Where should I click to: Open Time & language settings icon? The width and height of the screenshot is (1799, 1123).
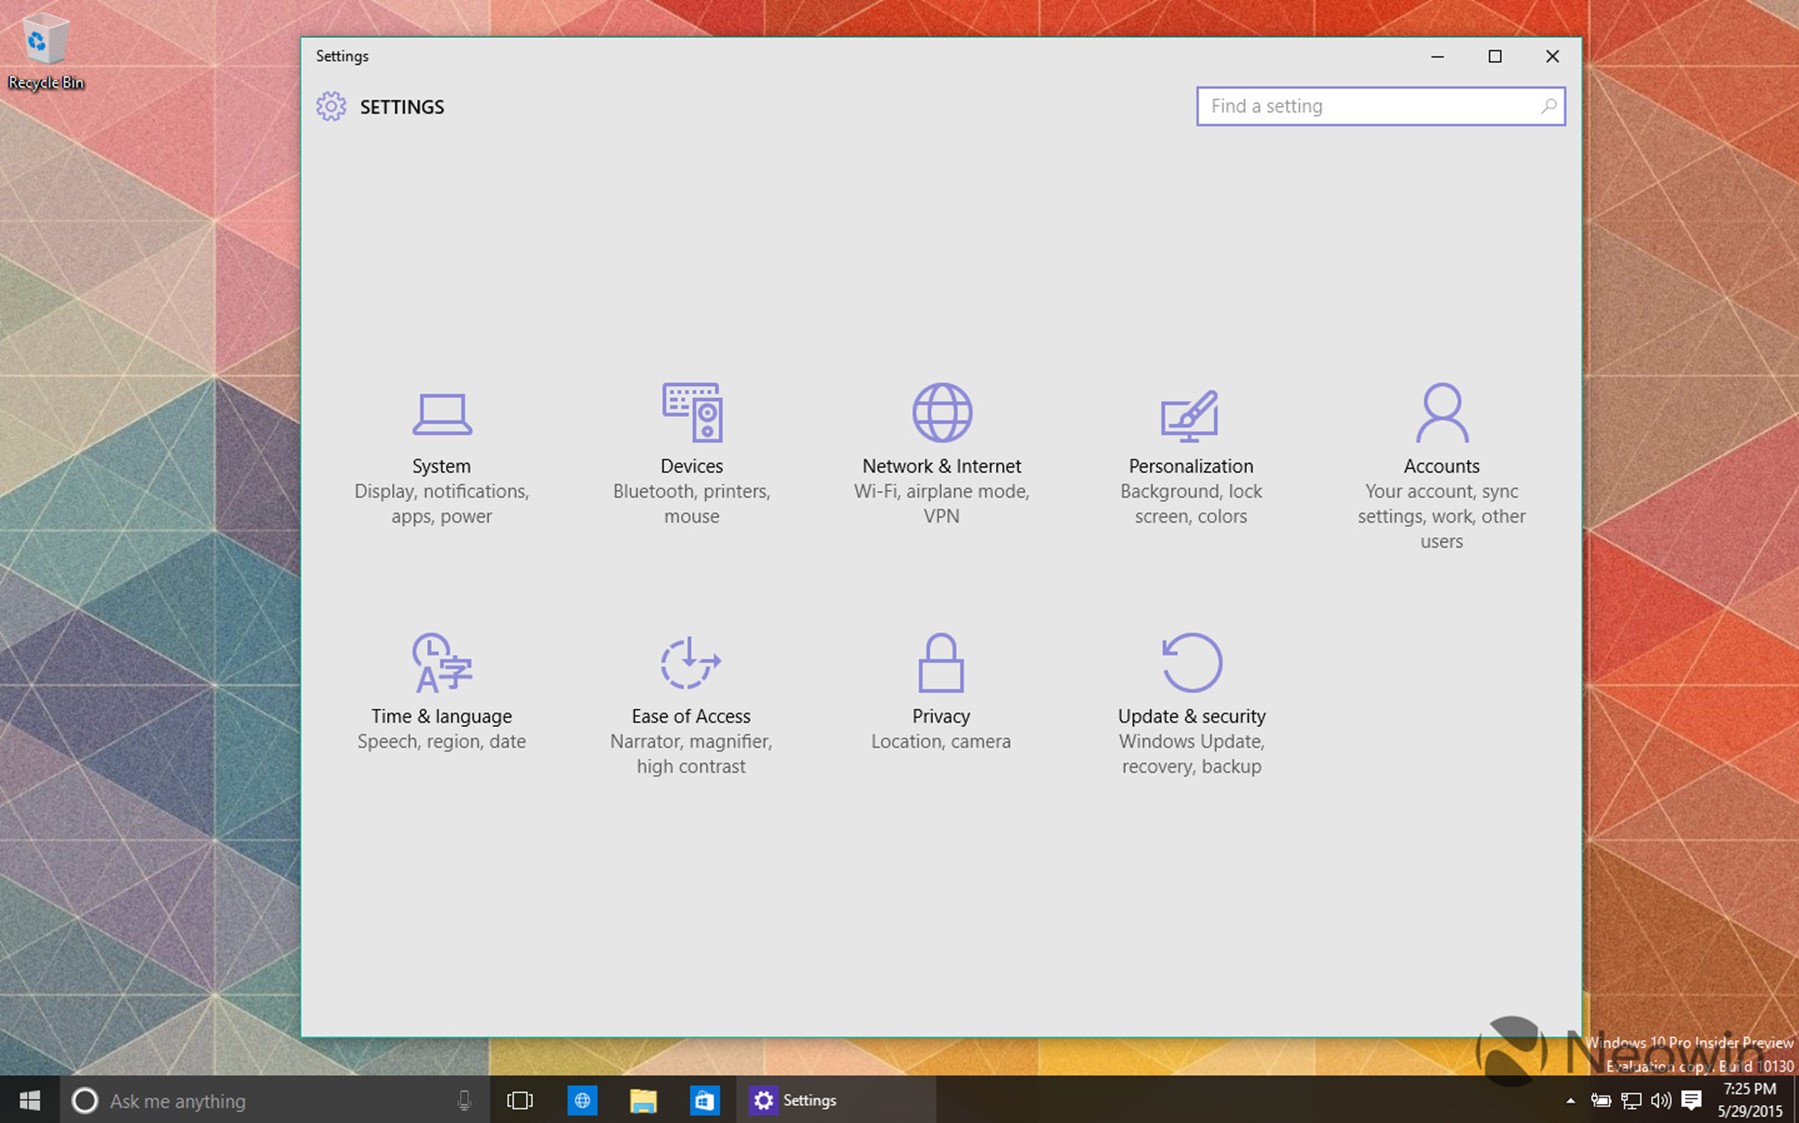pos(441,662)
